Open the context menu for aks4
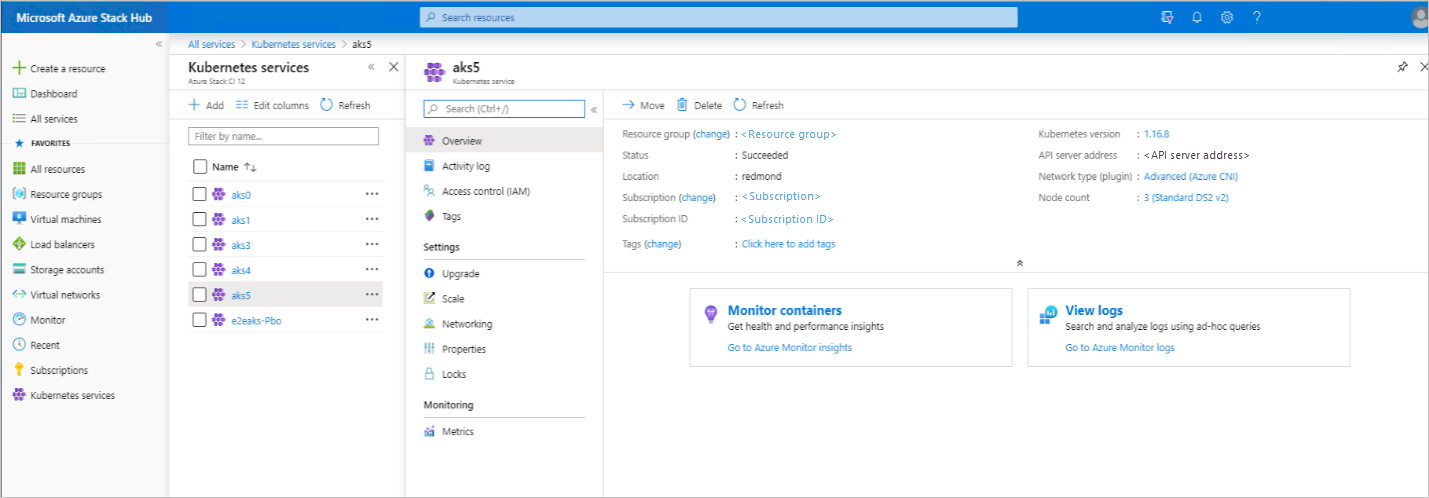1429x498 pixels. pyautogui.click(x=372, y=269)
